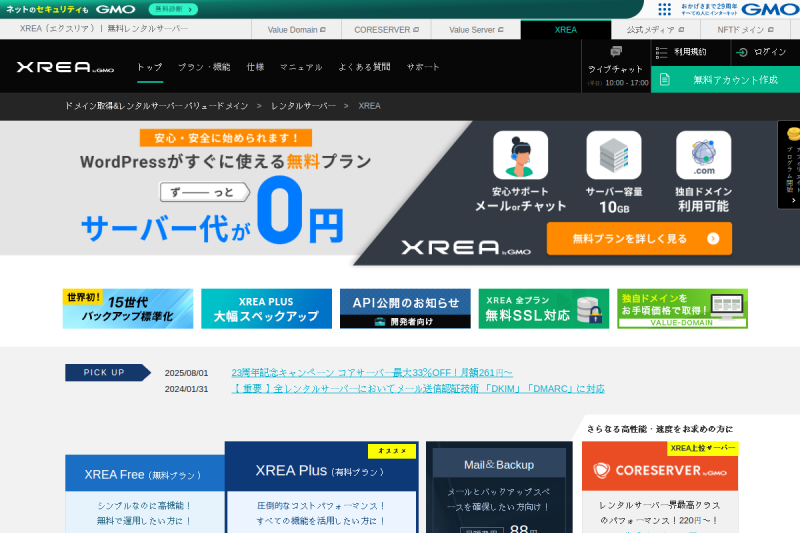Open the GMO services grid icon
The height and width of the screenshot is (533, 800).
(x=664, y=9)
